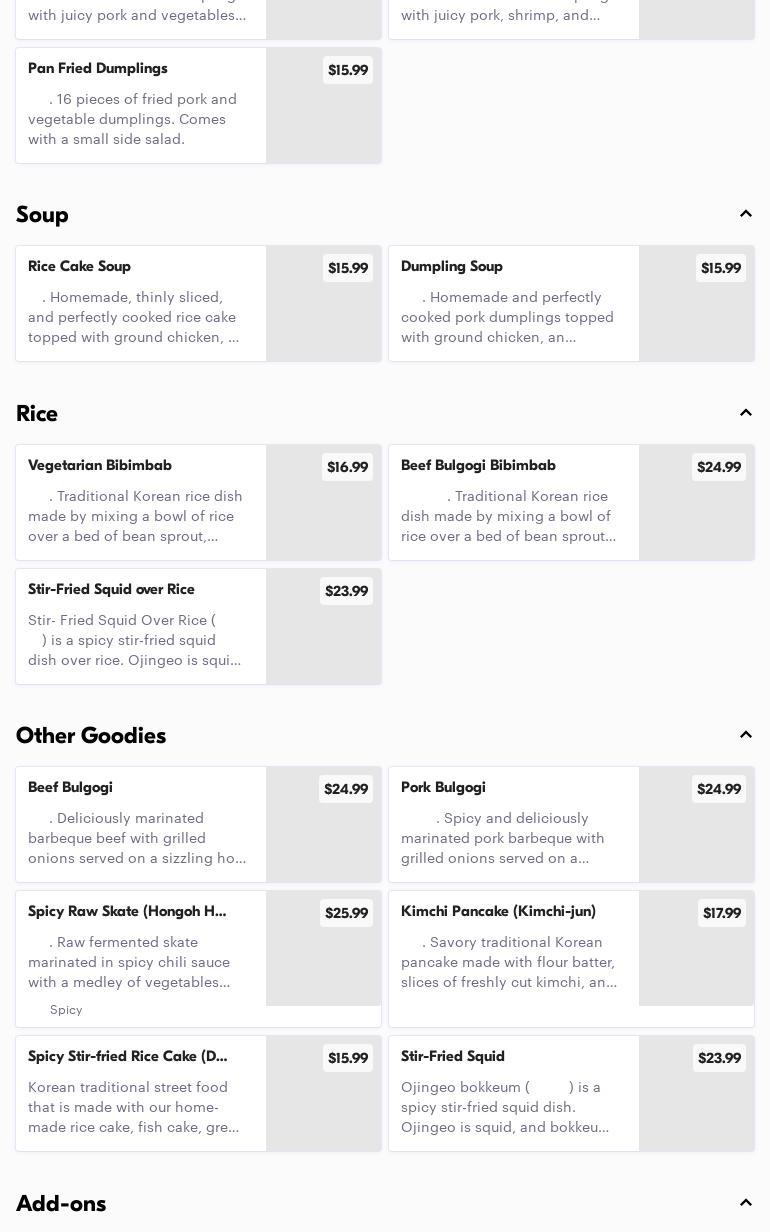The height and width of the screenshot is (1232, 770).
Task: Open Stir-Fried Squid over Rice item
Action: [x=198, y=626]
